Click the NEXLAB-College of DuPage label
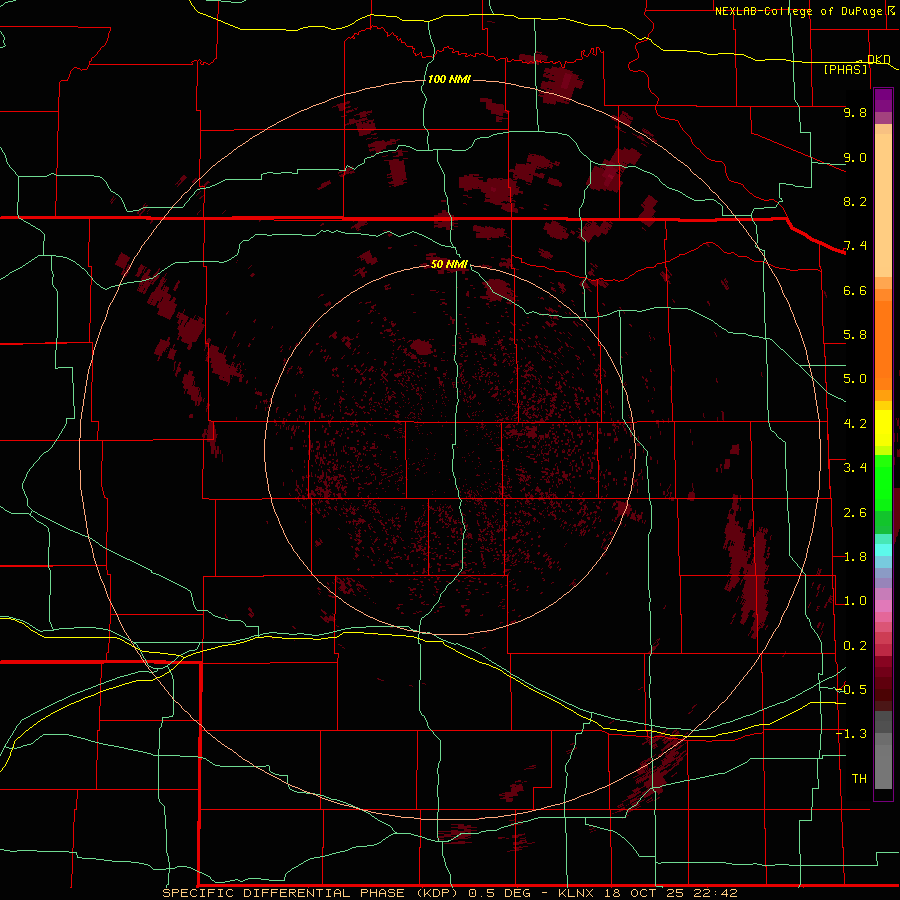The width and height of the screenshot is (900, 900). (x=799, y=11)
